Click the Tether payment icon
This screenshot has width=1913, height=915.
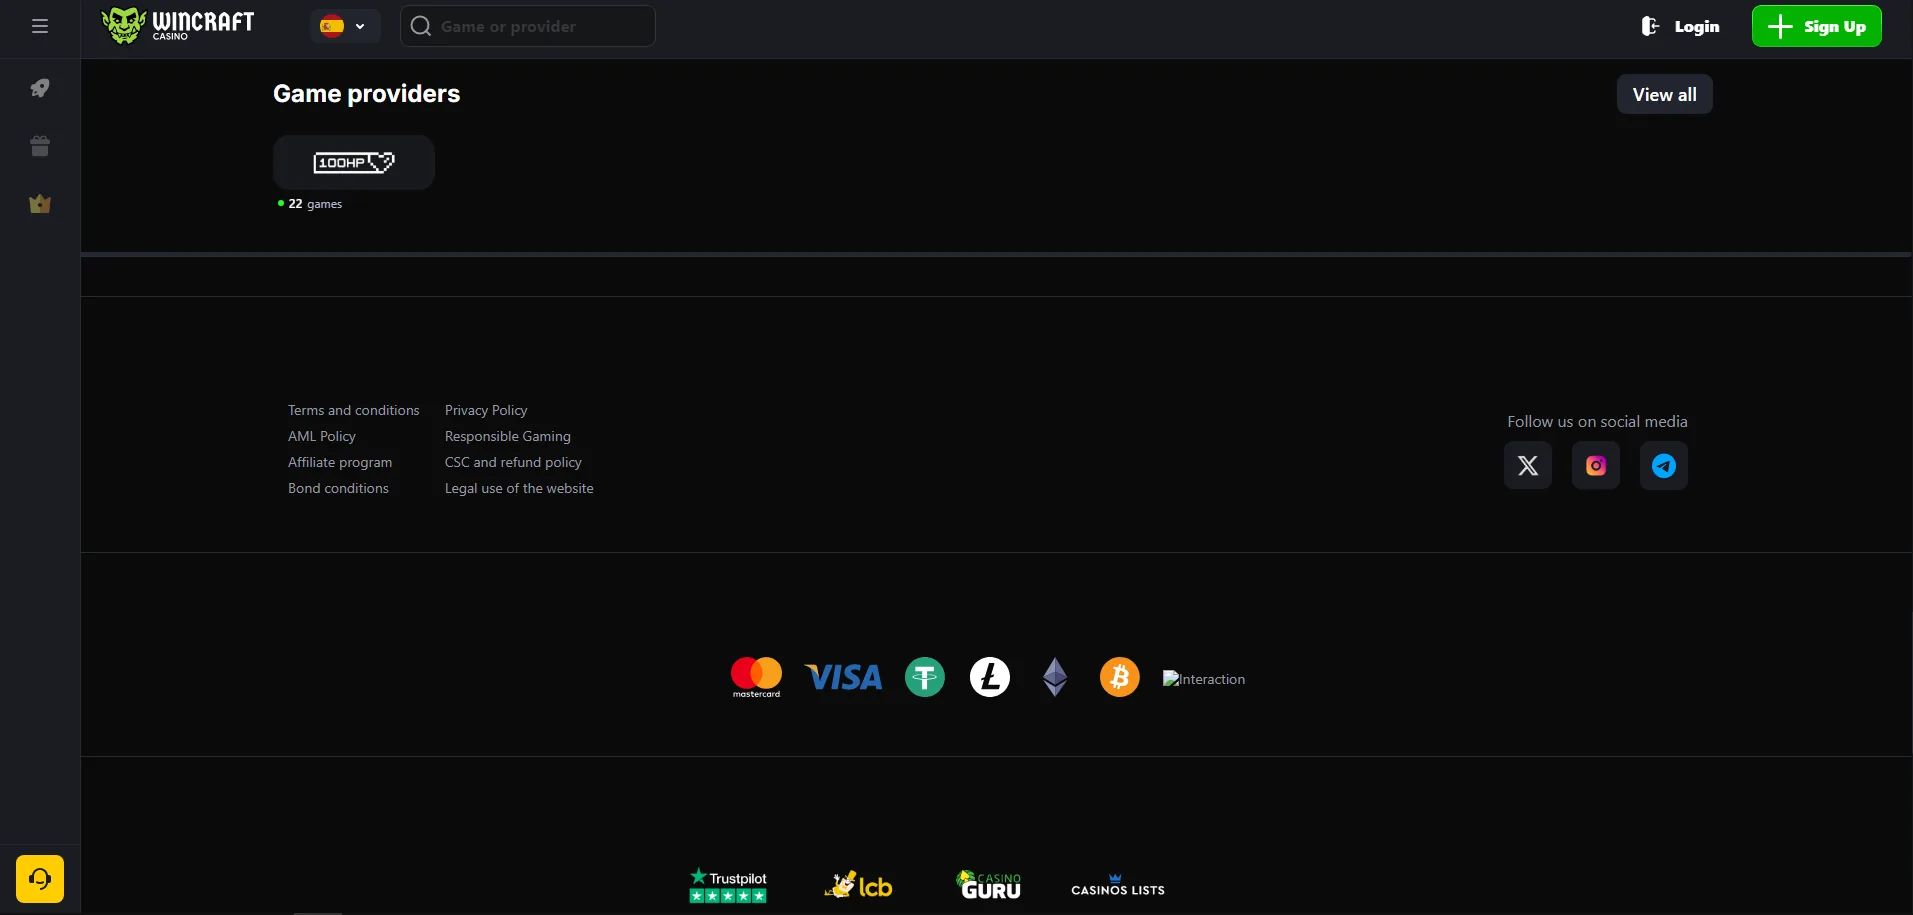click(x=925, y=677)
